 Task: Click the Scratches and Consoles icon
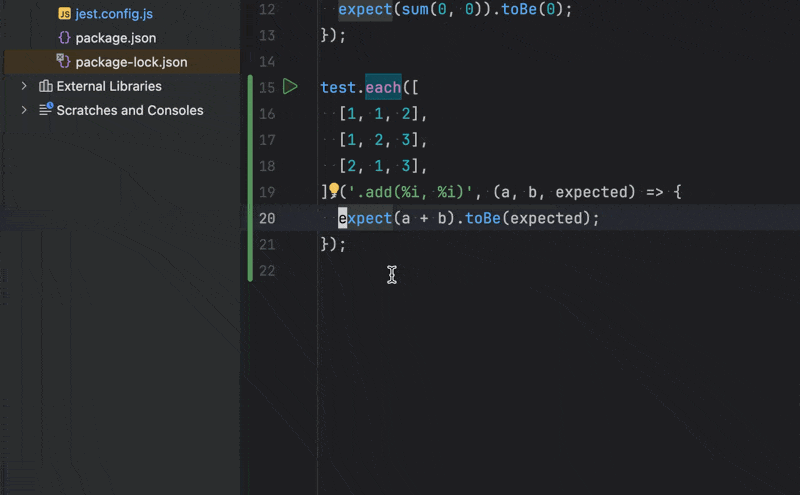tap(46, 109)
